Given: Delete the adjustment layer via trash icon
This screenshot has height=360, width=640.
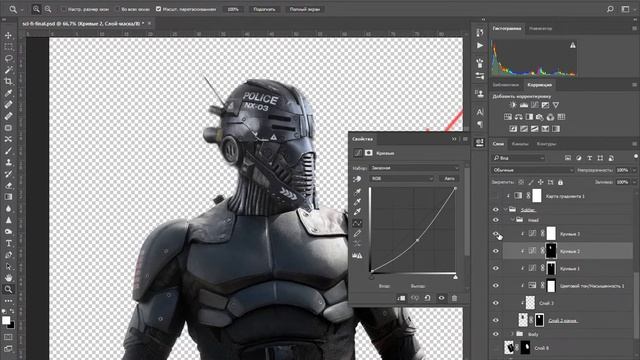Looking at the screenshot, I should click(x=454, y=298).
